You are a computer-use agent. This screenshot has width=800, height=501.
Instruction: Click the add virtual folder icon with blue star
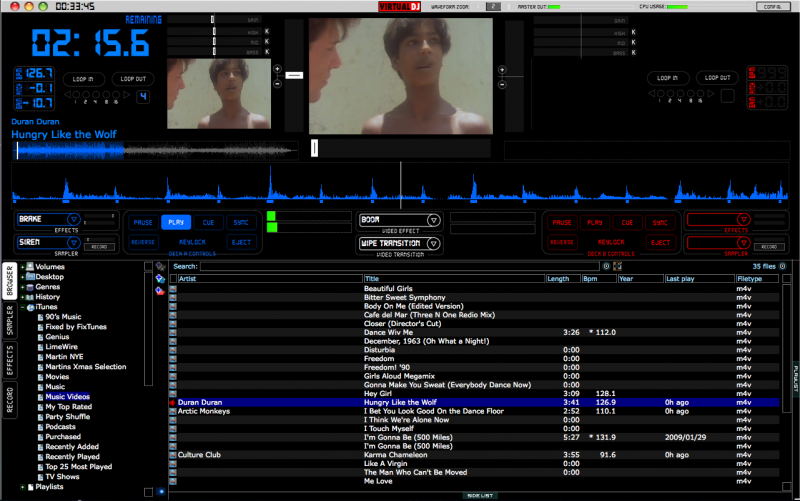click(160, 279)
